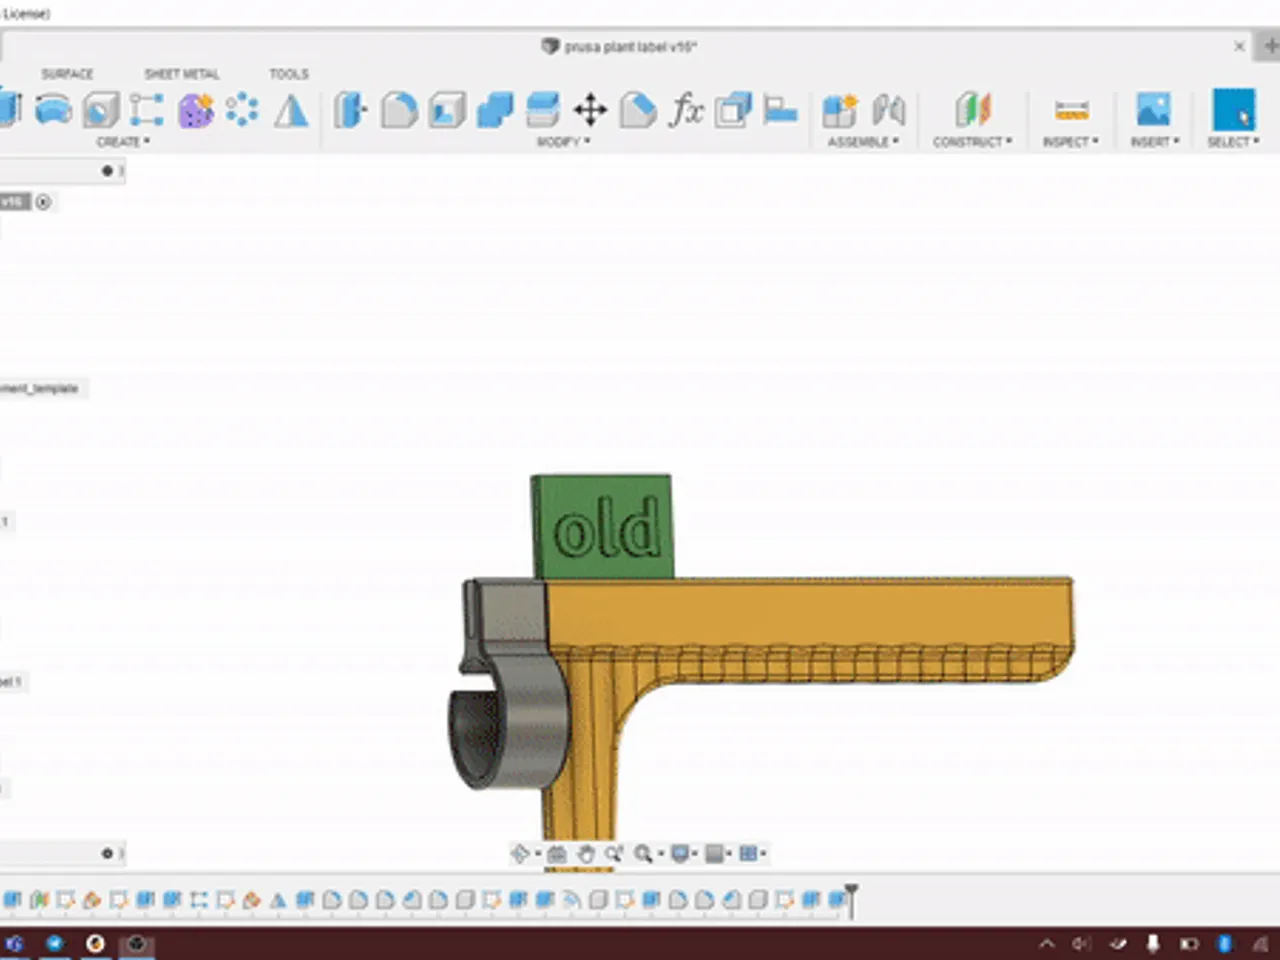Select the Combine tool

[494, 109]
